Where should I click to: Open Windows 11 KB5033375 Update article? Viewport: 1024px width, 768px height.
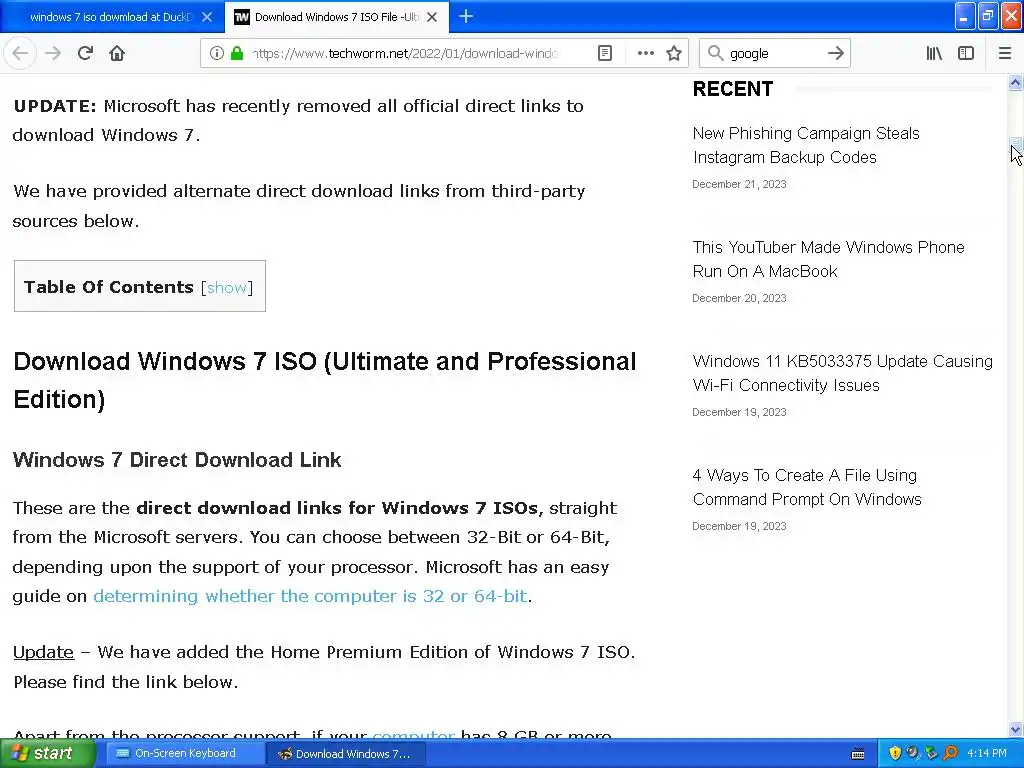coord(842,373)
